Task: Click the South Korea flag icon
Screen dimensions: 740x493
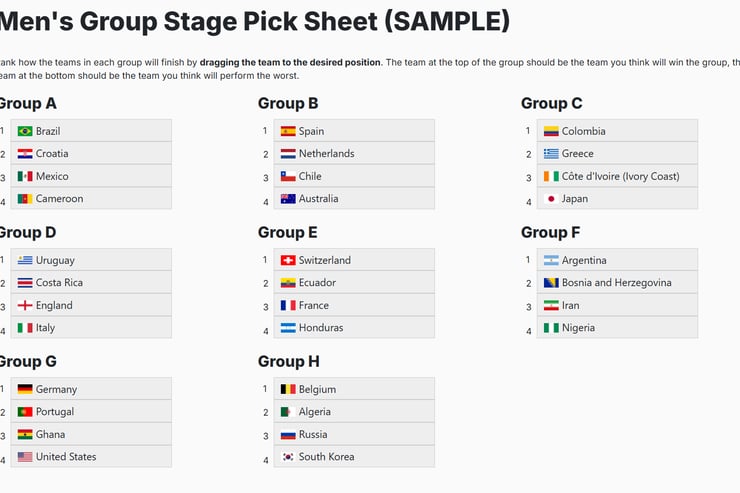Action: click(288, 457)
